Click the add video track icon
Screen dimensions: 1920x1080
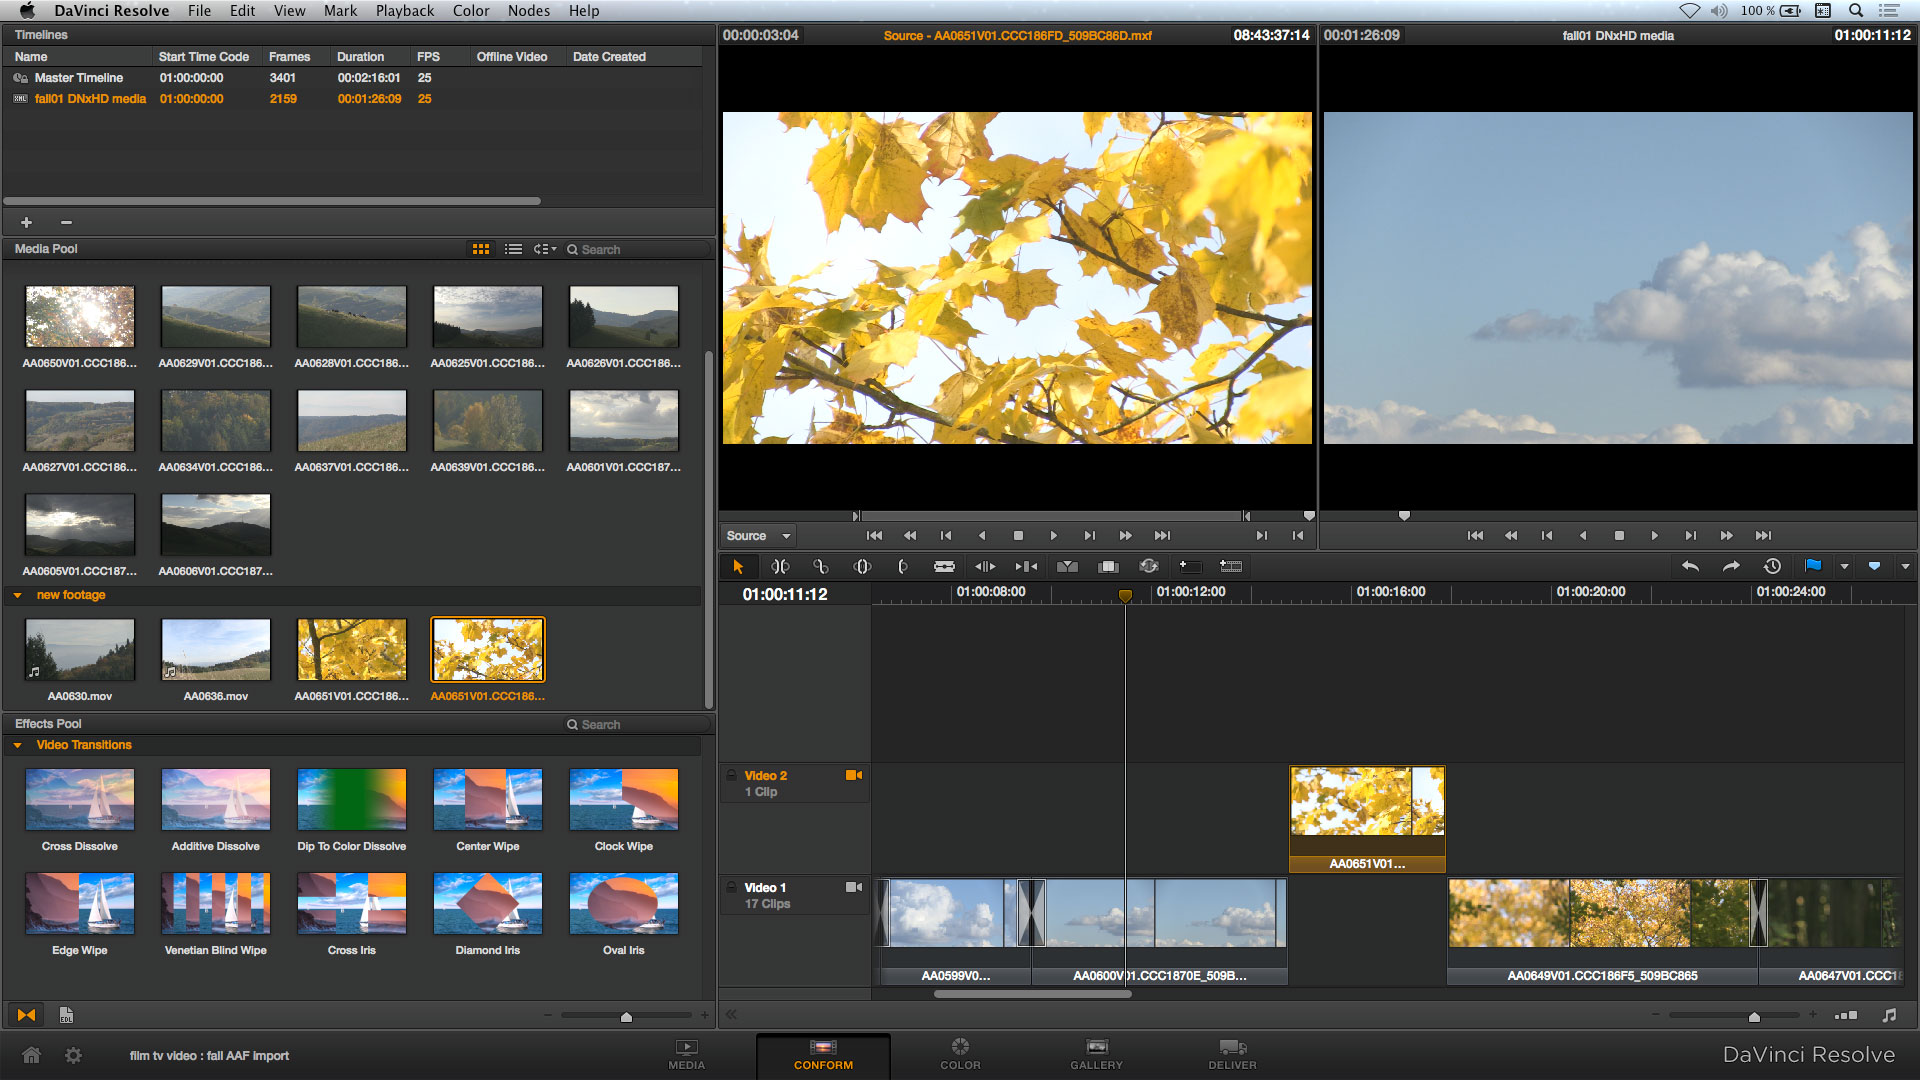point(1189,567)
